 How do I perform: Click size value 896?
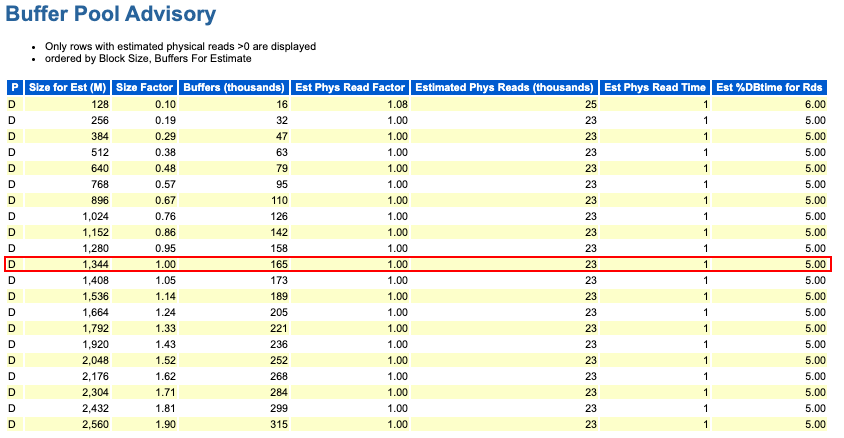[100, 200]
